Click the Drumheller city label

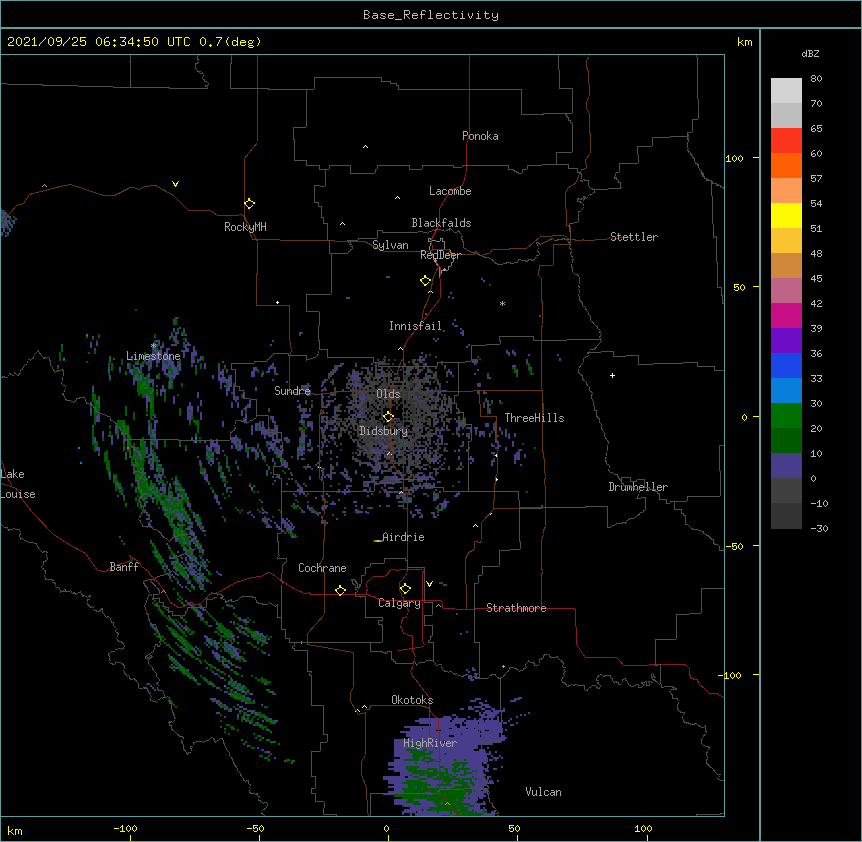point(638,487)
